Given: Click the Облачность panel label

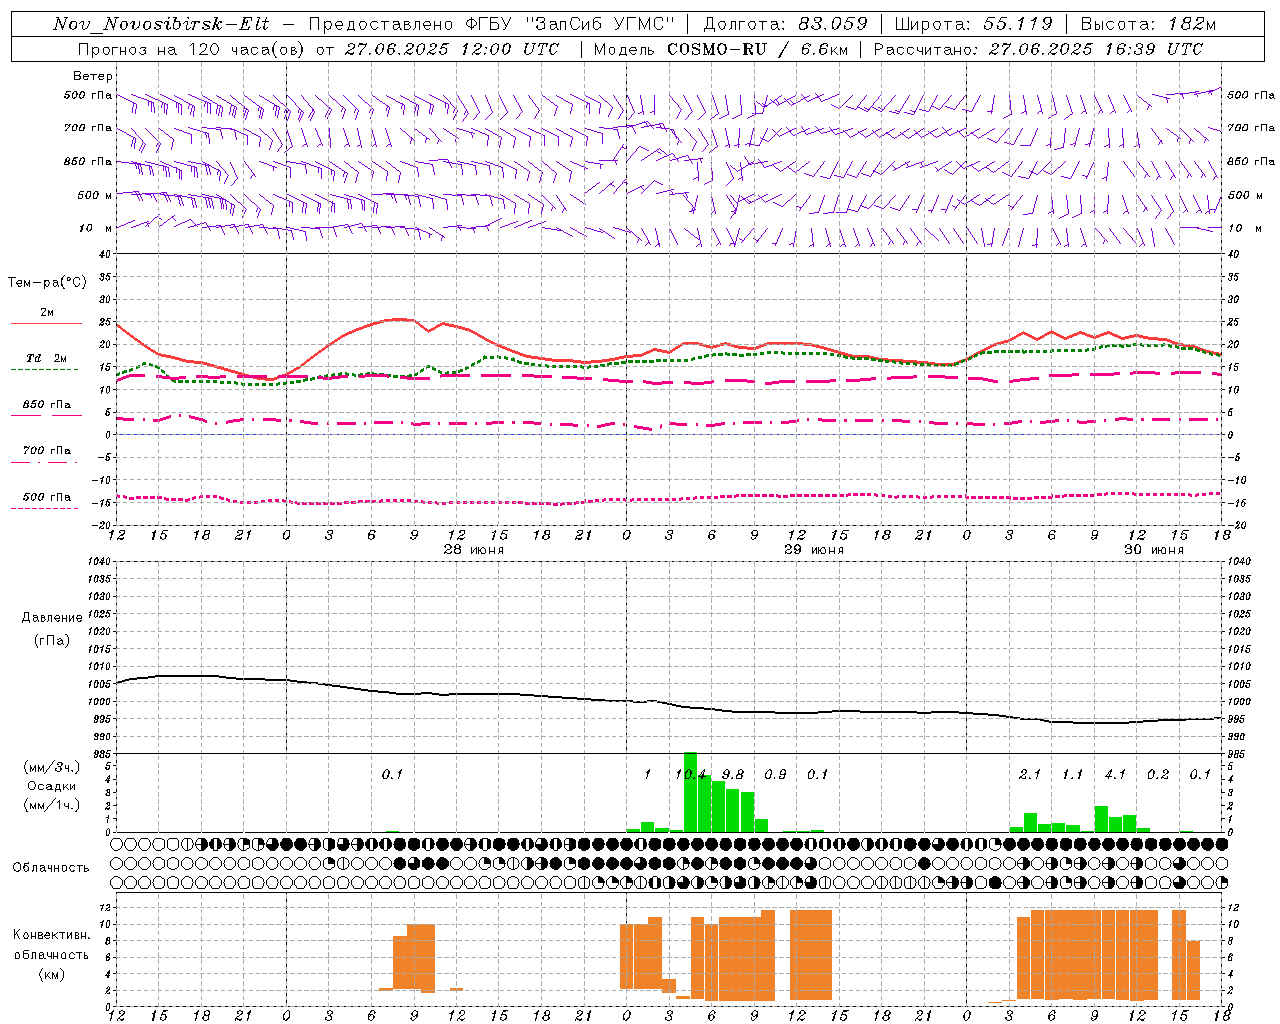Looking at the screenshot, I should pyautogui.click(x=51, y=868).
